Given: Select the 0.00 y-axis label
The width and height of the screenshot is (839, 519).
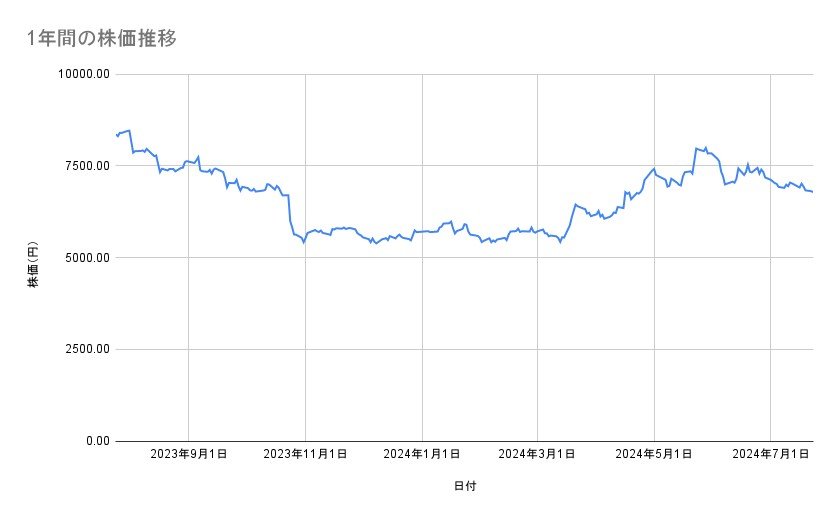Looking at the screenshot, I should pyautogui.click(x=96, y=441).
